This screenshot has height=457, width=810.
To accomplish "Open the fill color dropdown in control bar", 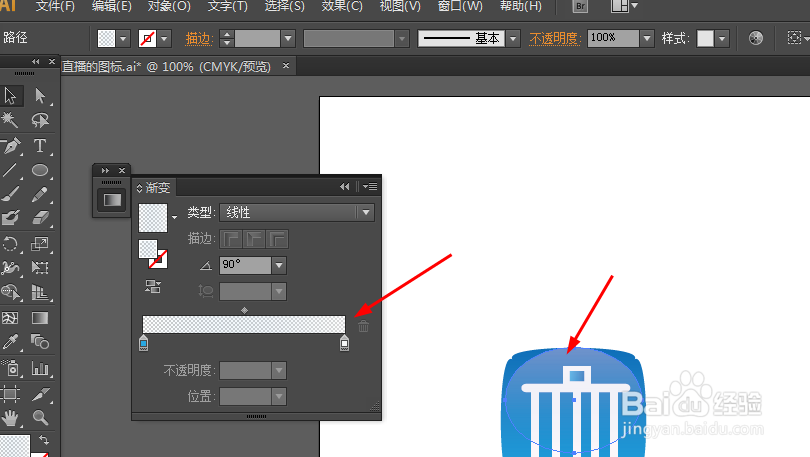I will 123,38.
